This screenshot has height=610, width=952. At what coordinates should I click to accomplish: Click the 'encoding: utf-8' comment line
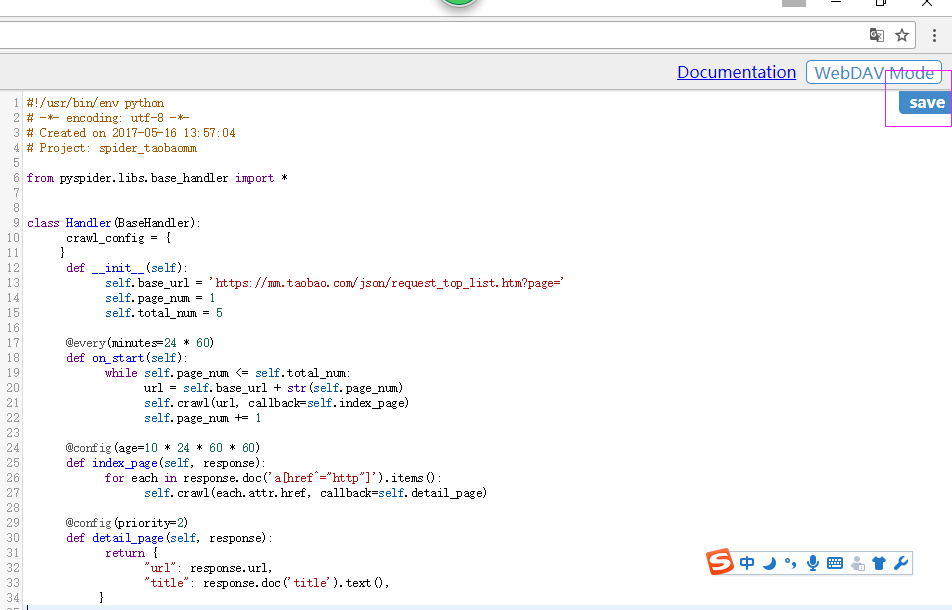(108, 118)
